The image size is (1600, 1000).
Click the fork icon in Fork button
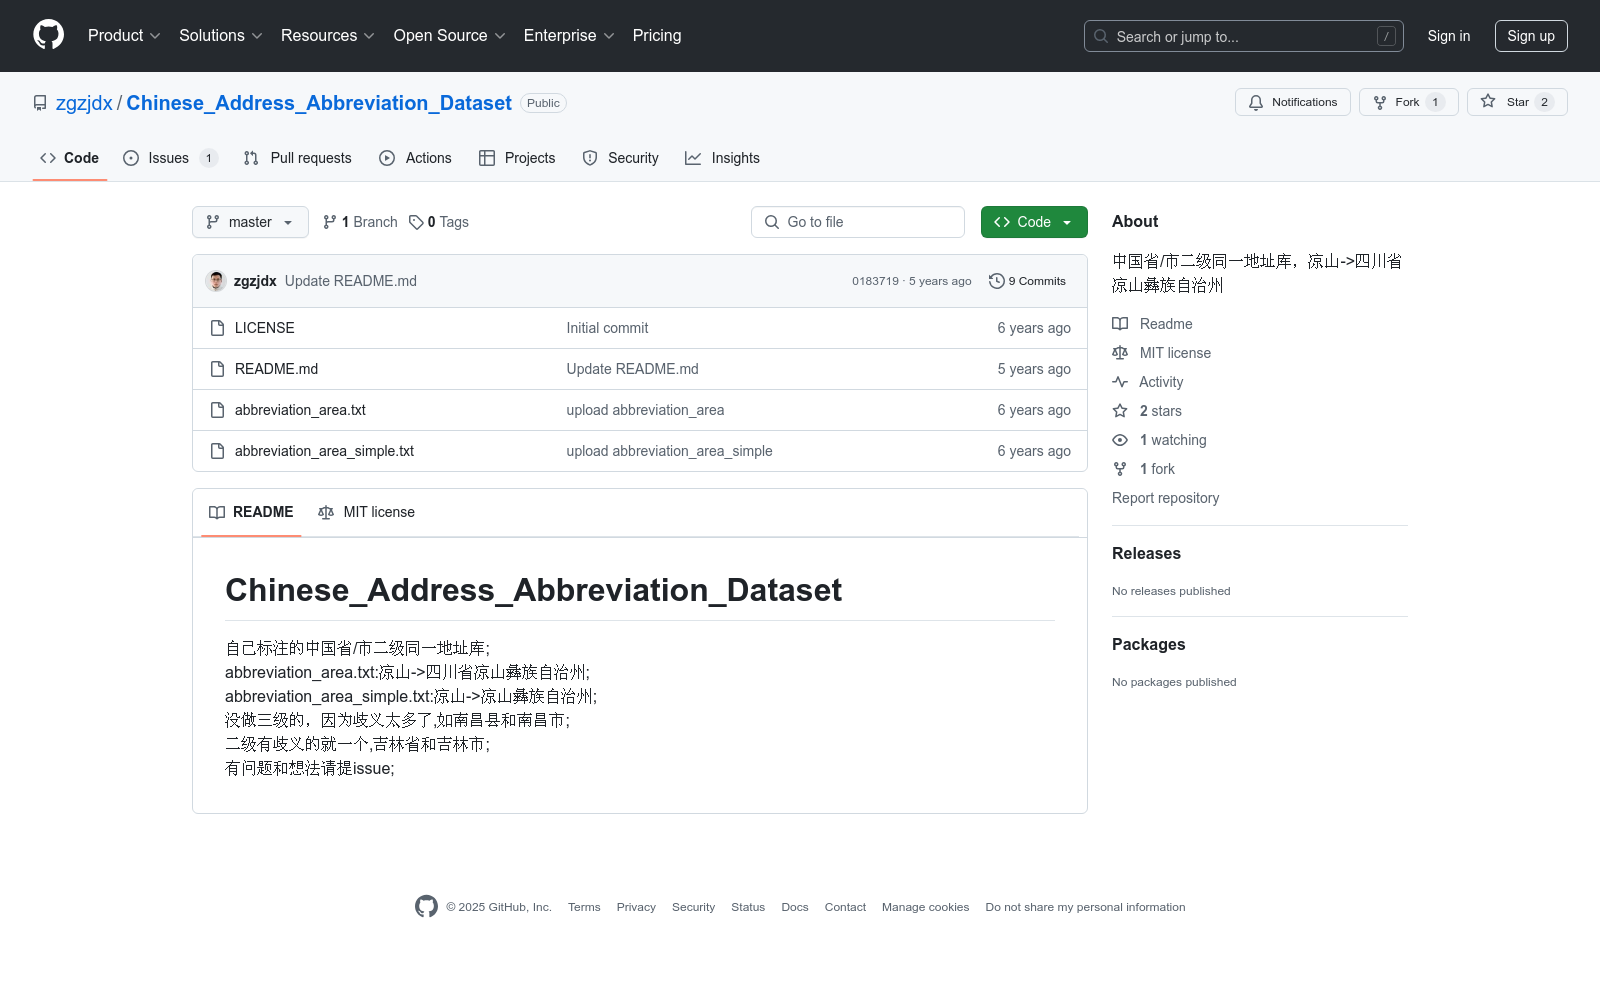click(1380, 102)
